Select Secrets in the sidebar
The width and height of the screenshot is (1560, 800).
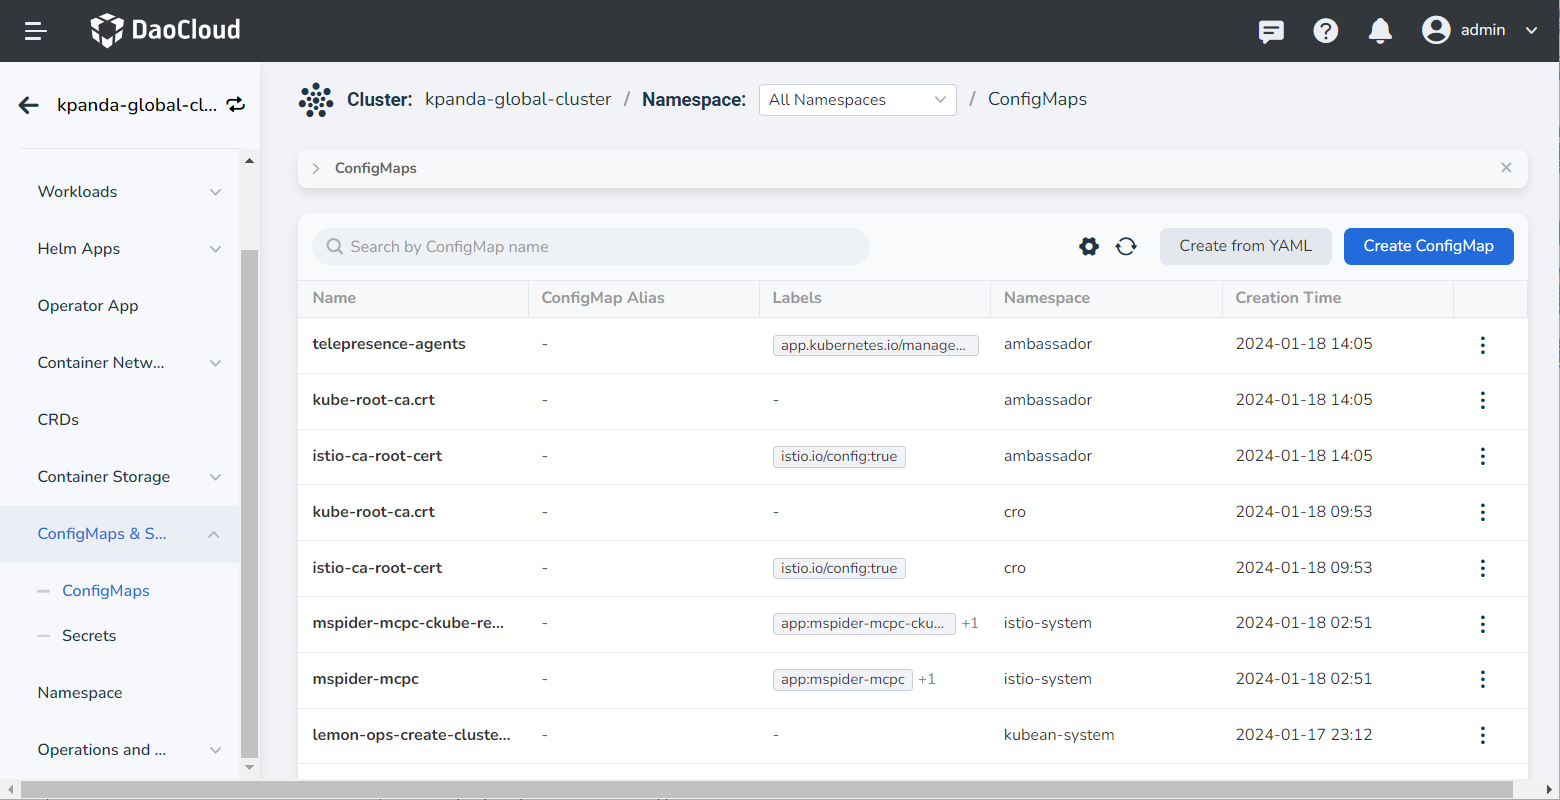click(x=89, y=636)
